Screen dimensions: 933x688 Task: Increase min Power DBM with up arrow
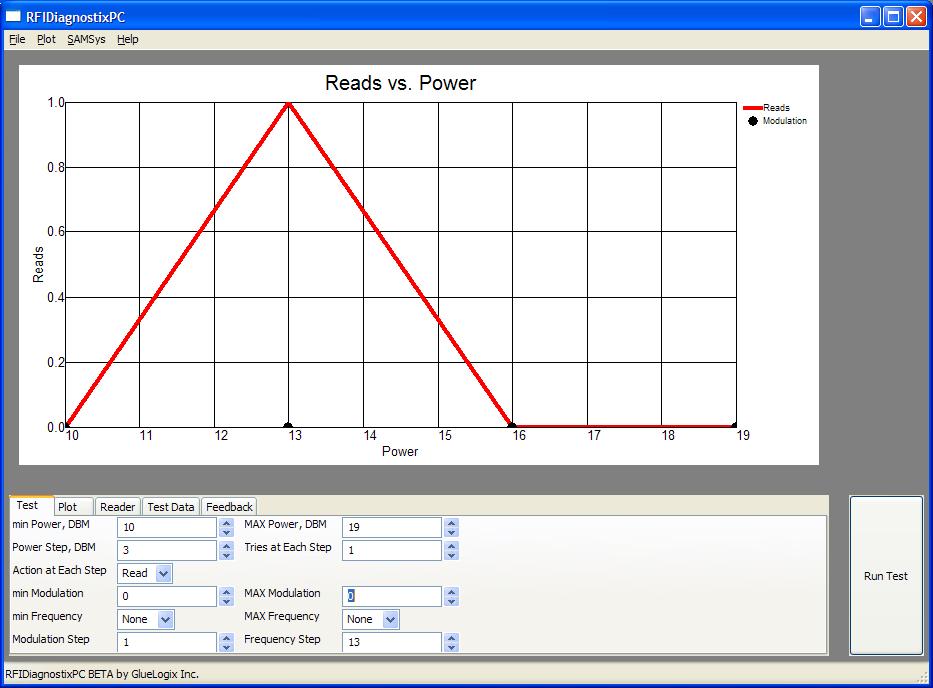pyautogui.click(x=226, y=523)
